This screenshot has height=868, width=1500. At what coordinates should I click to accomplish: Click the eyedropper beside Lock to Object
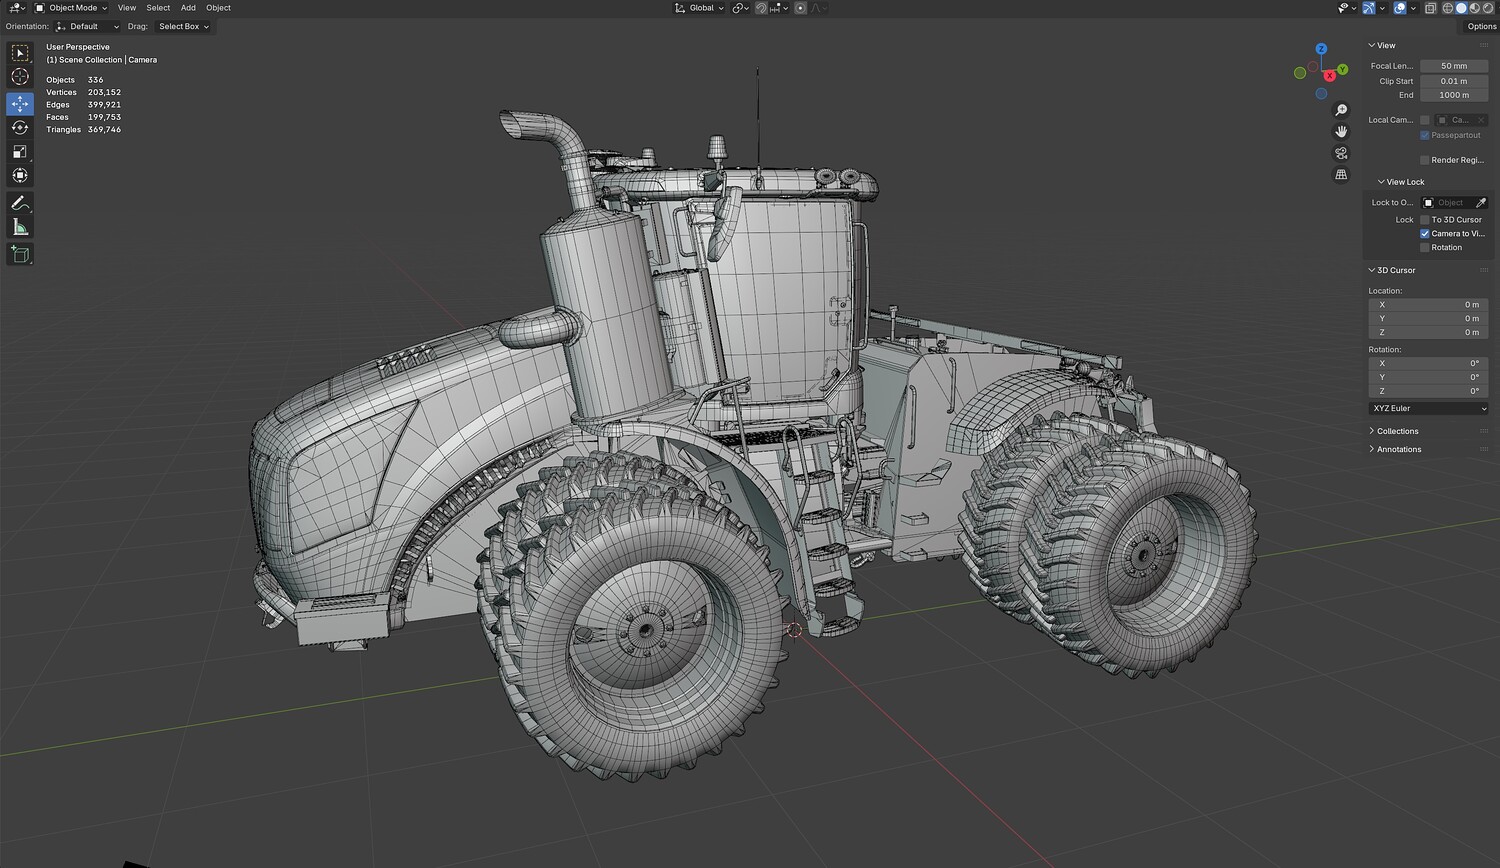click(1481, 203)
